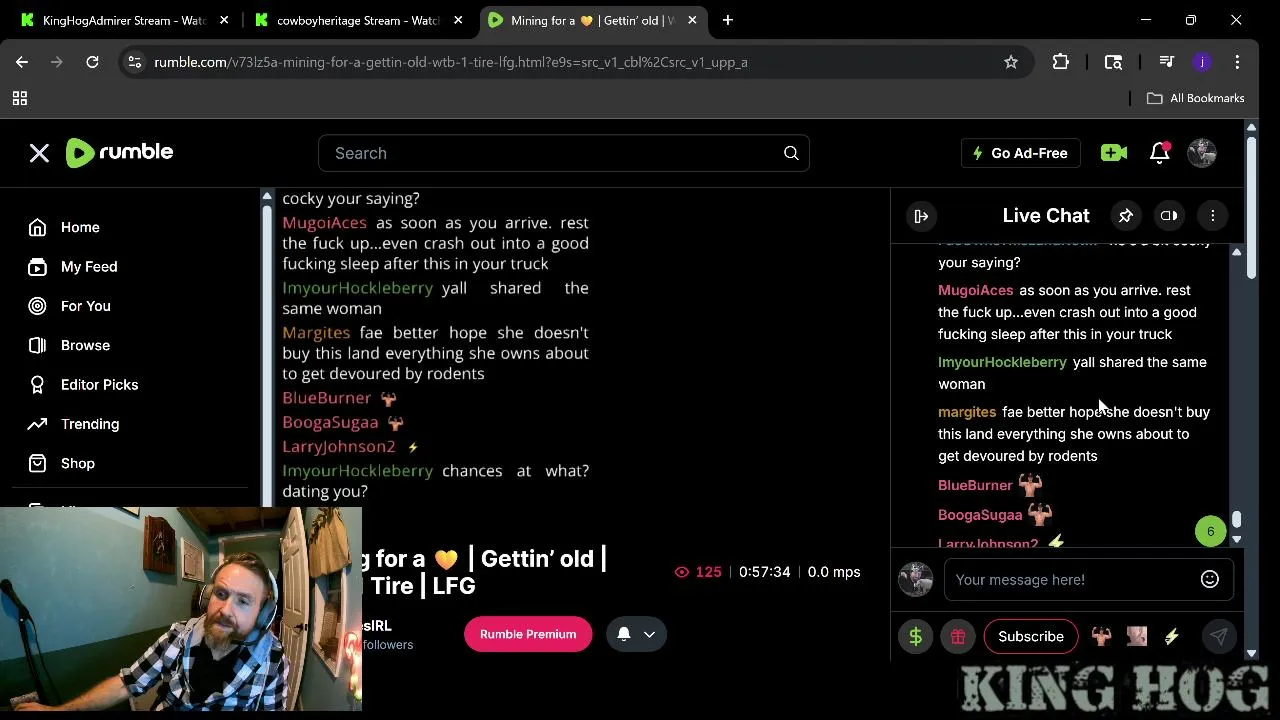Click the chat overlay scrollbar up arrow
Screen dimensions: 1280x720
[x=266, y=197]
